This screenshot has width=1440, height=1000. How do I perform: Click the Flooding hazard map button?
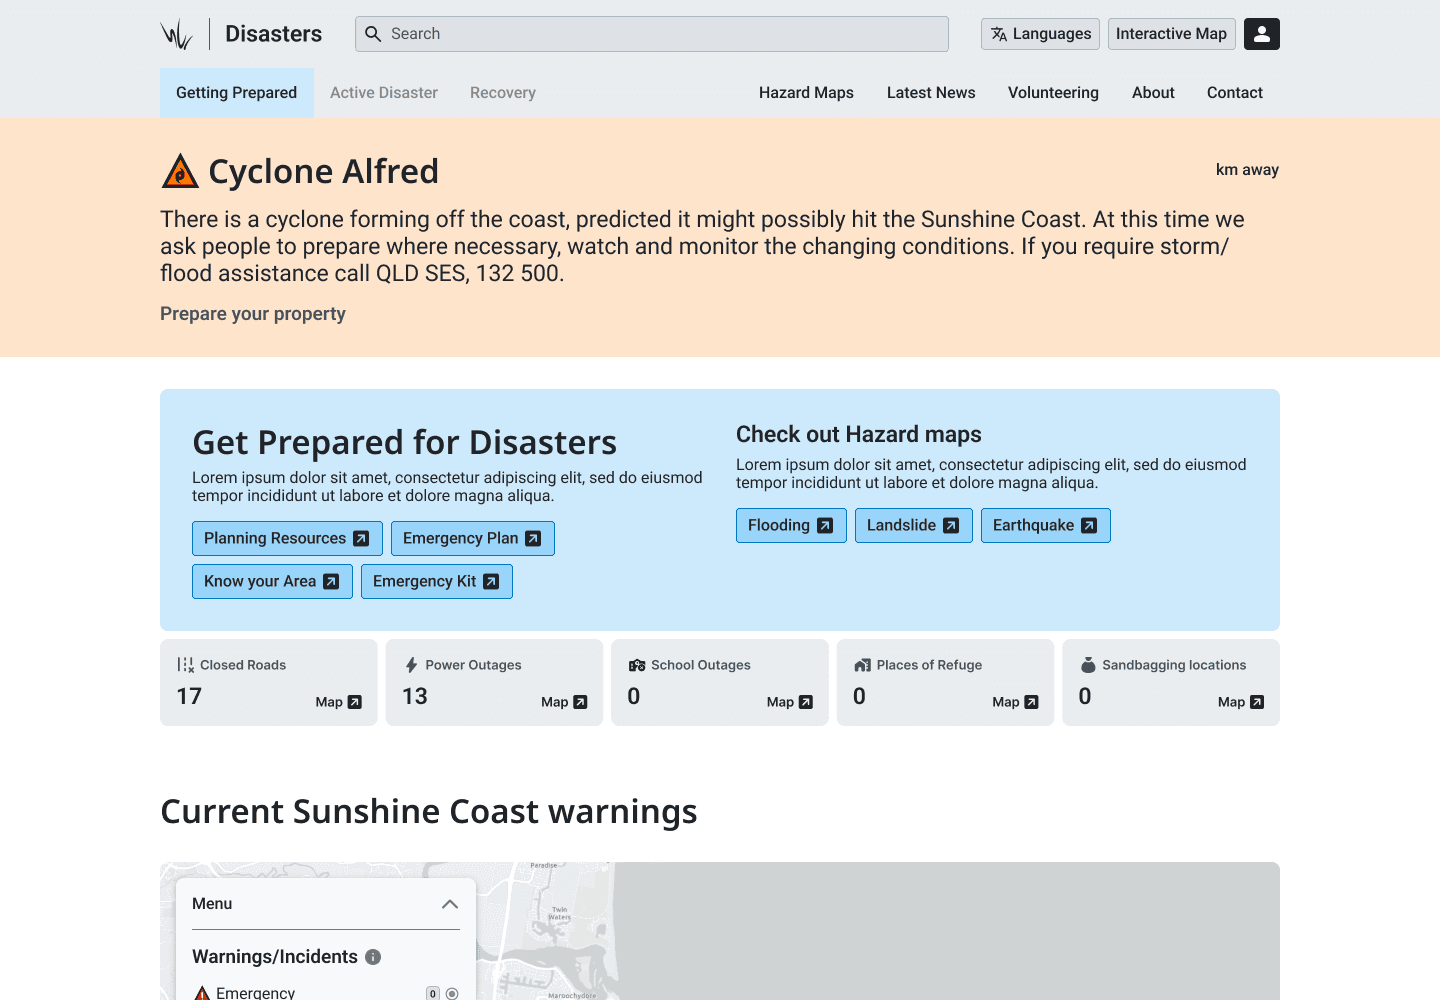tap(791, 525)
